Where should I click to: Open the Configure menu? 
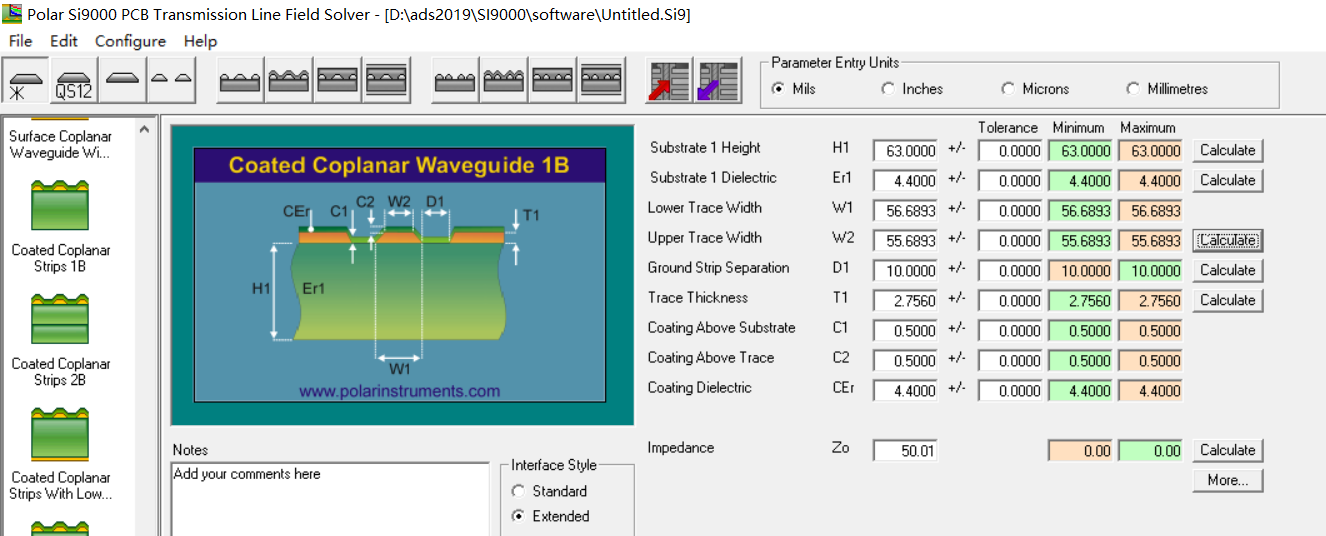point(130,41)
